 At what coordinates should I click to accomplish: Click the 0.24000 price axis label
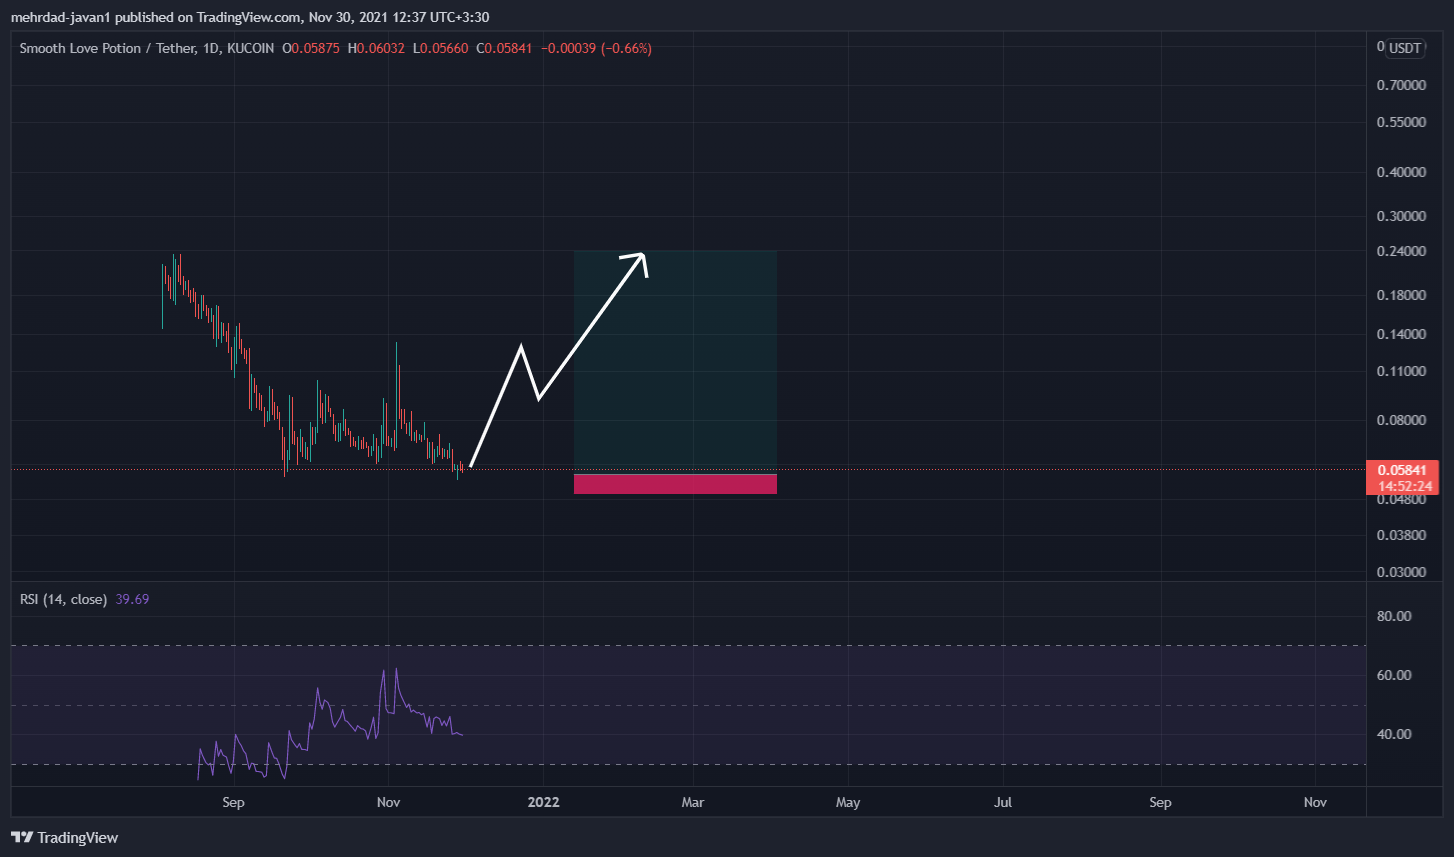(x=1400, y=251)
